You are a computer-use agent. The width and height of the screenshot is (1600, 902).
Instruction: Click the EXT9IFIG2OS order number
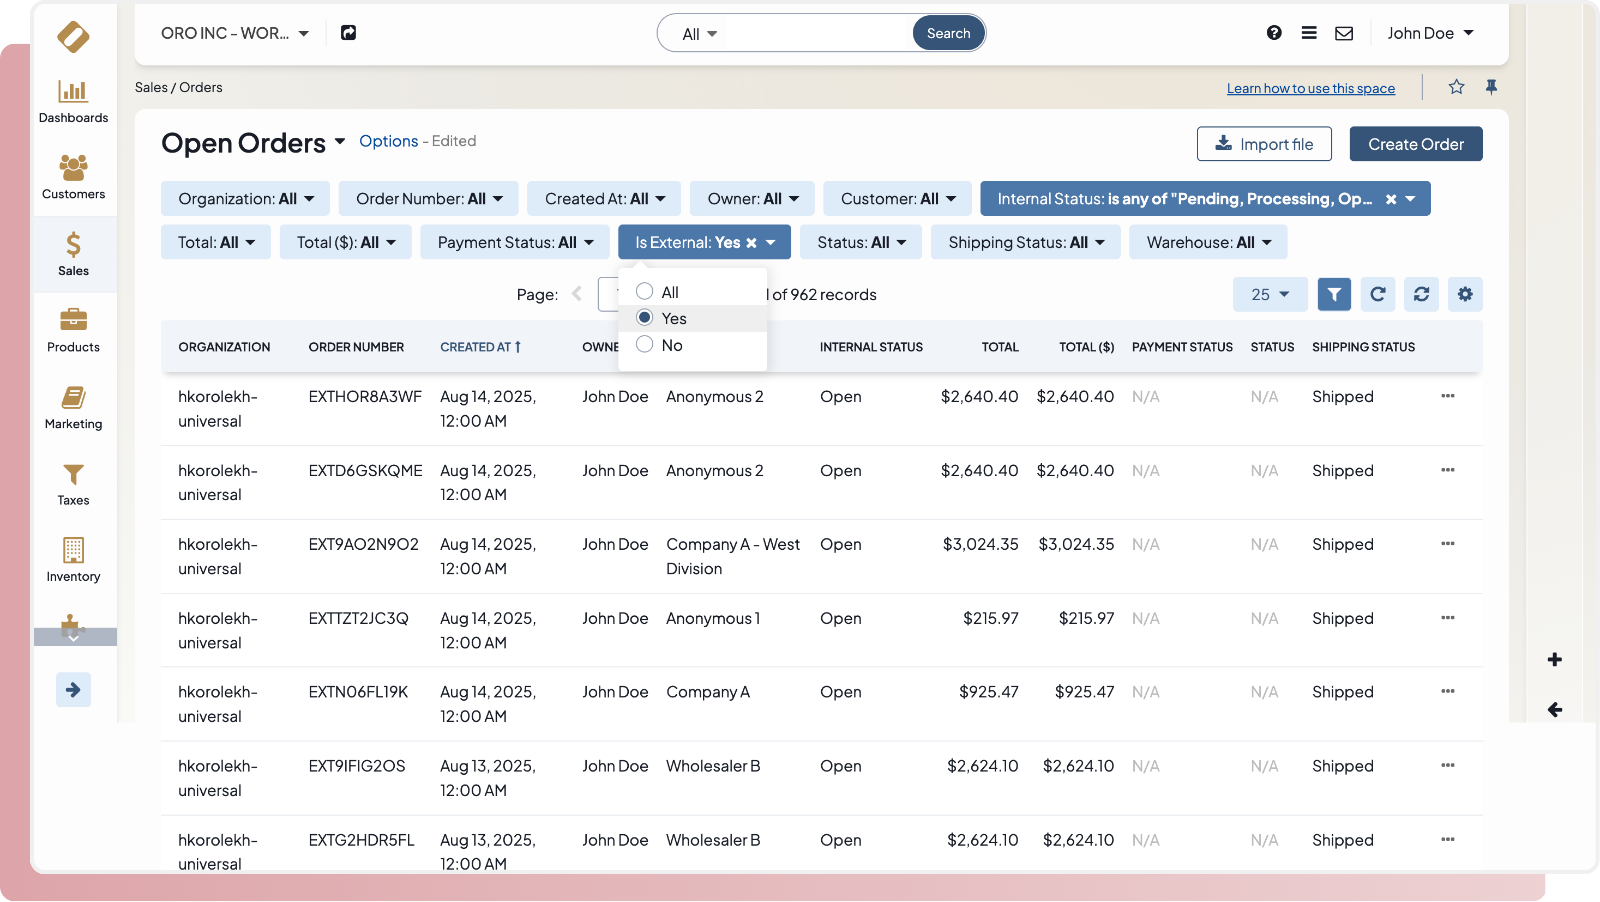[357, 766]
